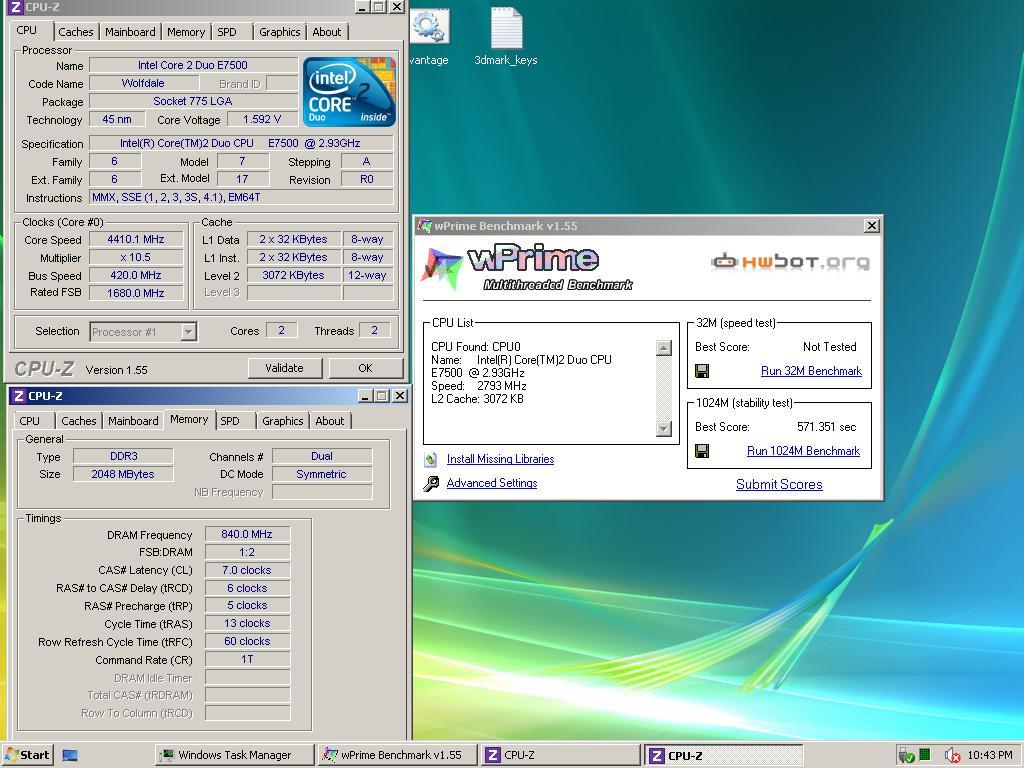Click the system clock showing 10:43 PM
This screenshot has height=768, width=1024.
[989, 756]
